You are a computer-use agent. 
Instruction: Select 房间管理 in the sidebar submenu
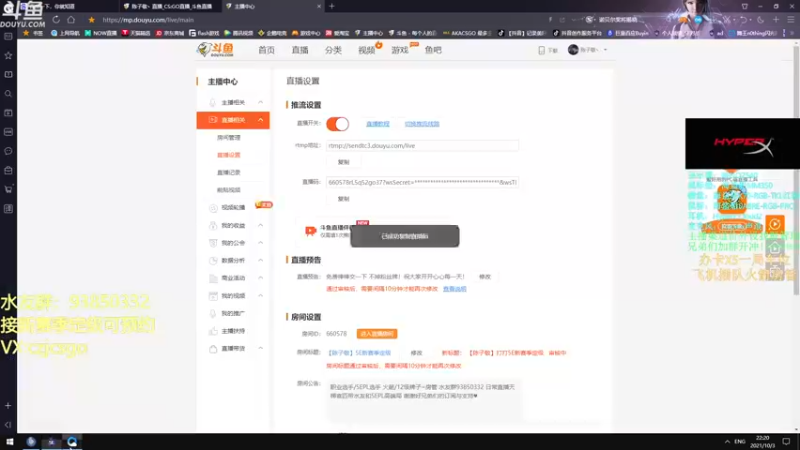click(x=229, y=138)
